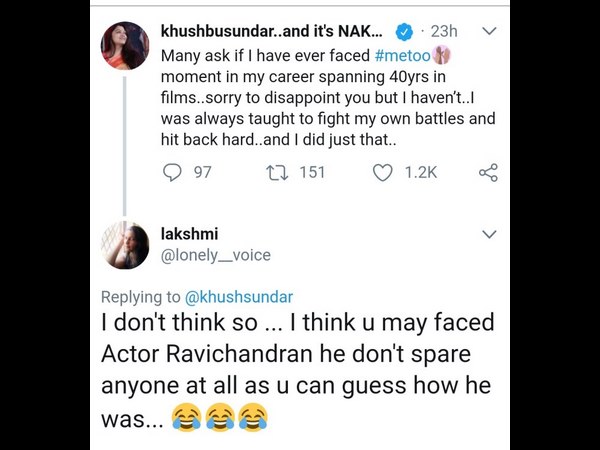The image size is (600, 450).
Task: Click the 23h timestamp
Action: point(444,32)
